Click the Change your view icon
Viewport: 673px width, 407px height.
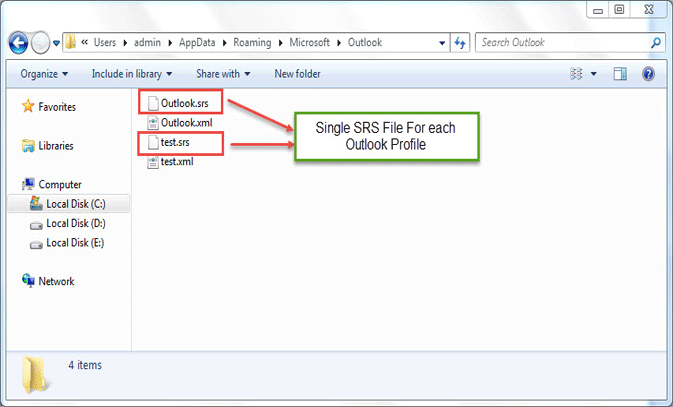(x=576, y=74)
